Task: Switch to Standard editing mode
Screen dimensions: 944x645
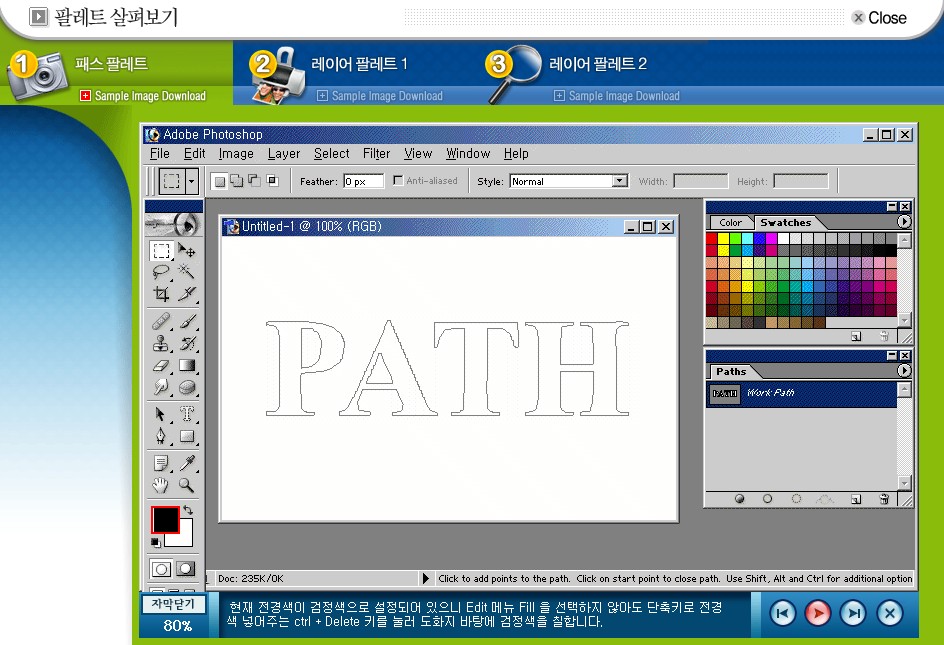Action: pyautogui.click(x=161, y=569)
